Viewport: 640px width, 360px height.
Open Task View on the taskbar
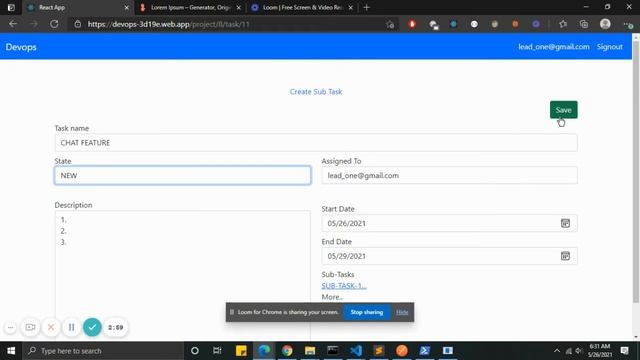(217, 351)
